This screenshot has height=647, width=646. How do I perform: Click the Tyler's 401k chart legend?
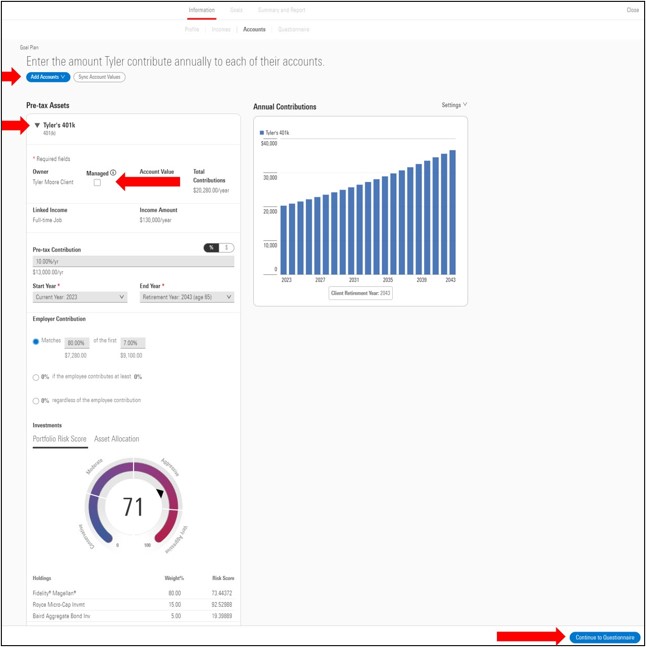coord(274,133)
